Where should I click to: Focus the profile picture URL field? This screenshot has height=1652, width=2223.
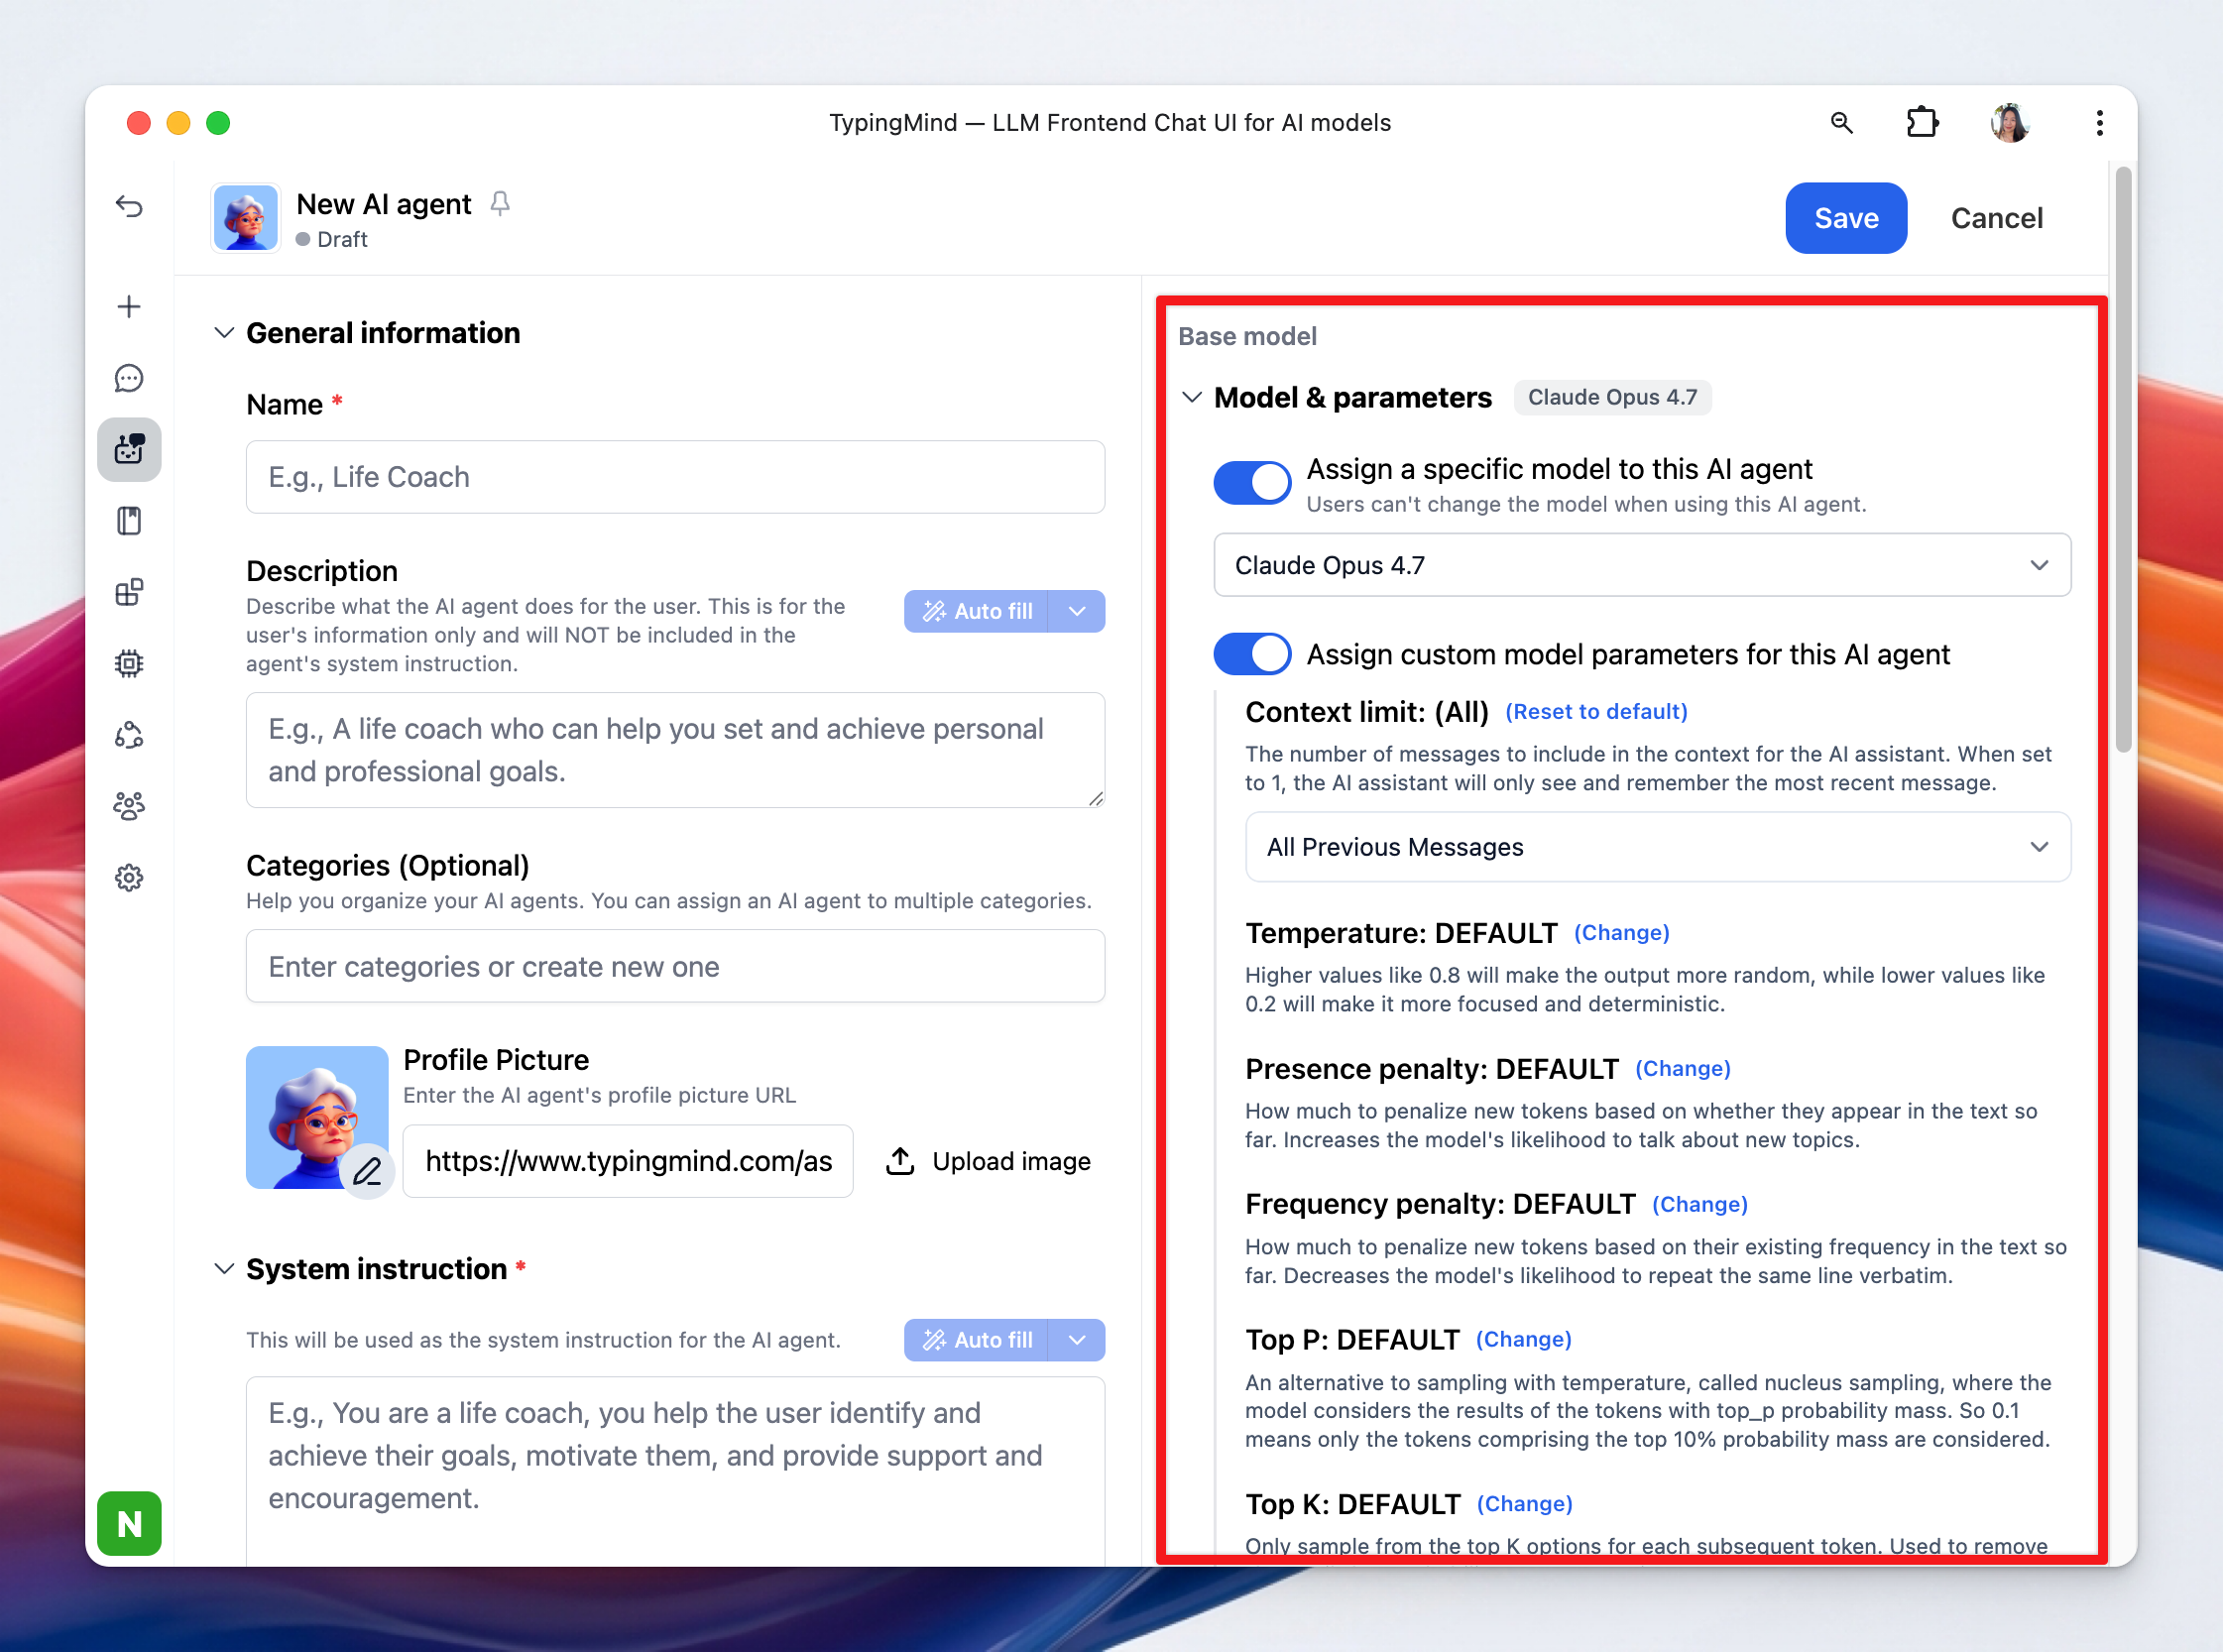click(628, 1161)
